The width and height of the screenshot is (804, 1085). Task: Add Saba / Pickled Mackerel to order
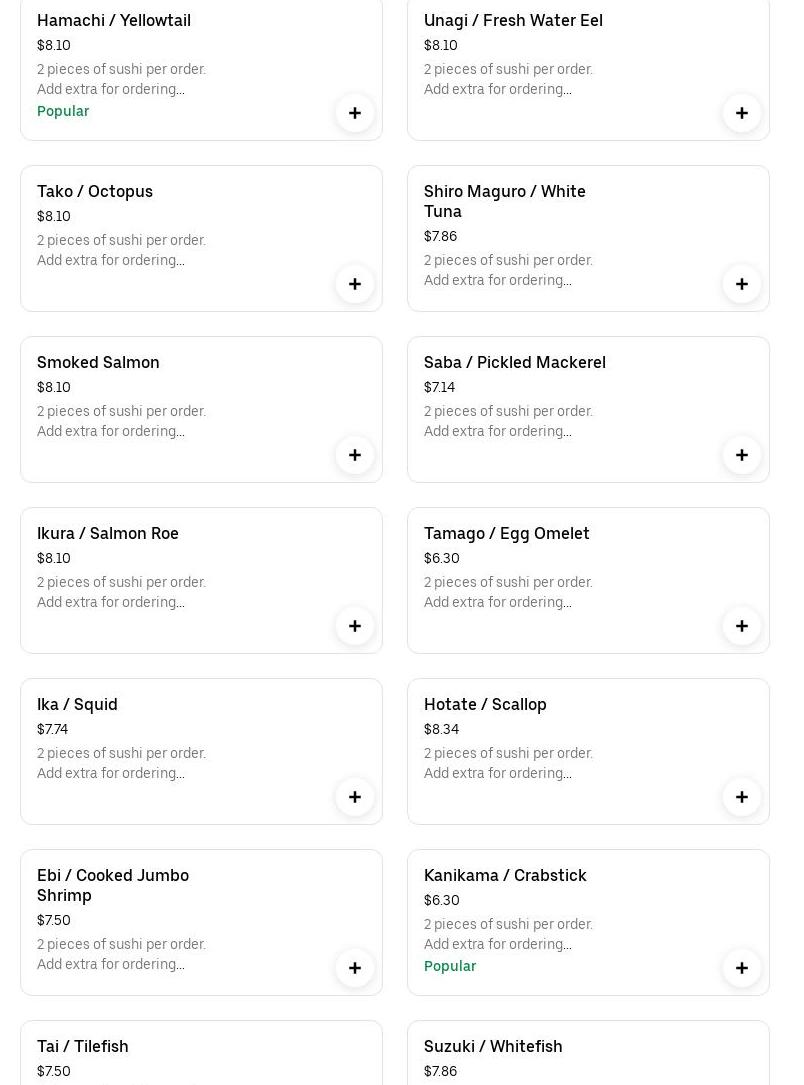741,455
